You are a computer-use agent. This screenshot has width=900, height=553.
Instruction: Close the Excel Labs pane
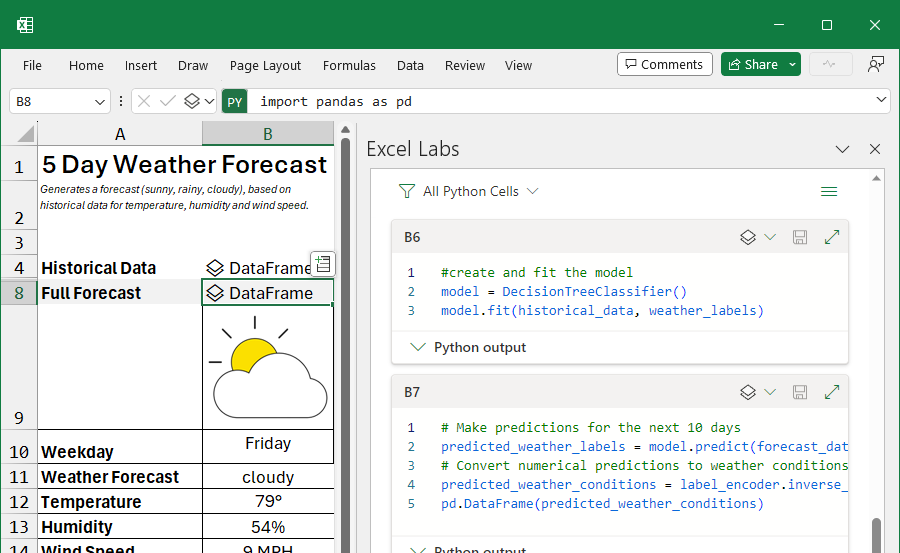tap(875, 149)
